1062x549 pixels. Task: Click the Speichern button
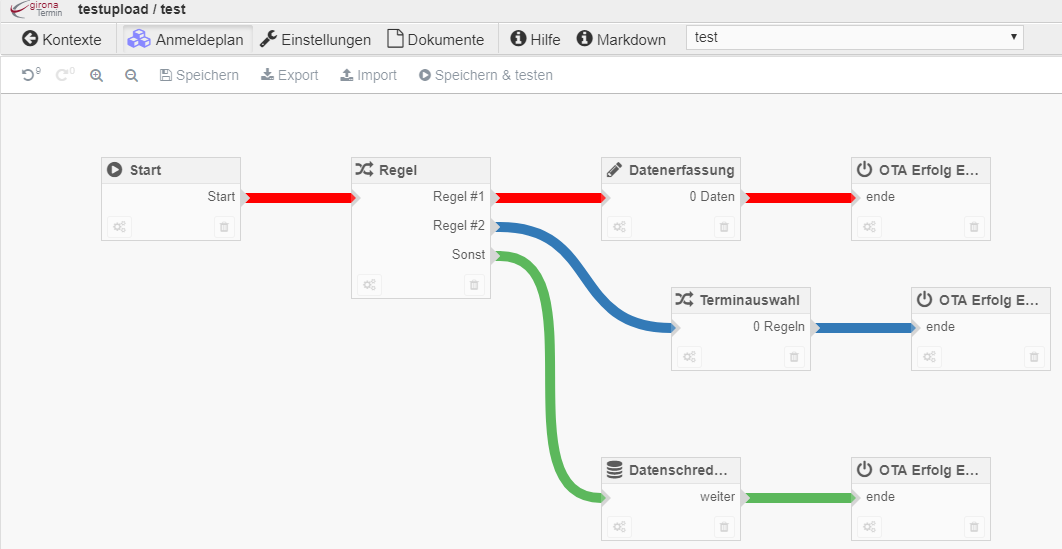point(199,75)
